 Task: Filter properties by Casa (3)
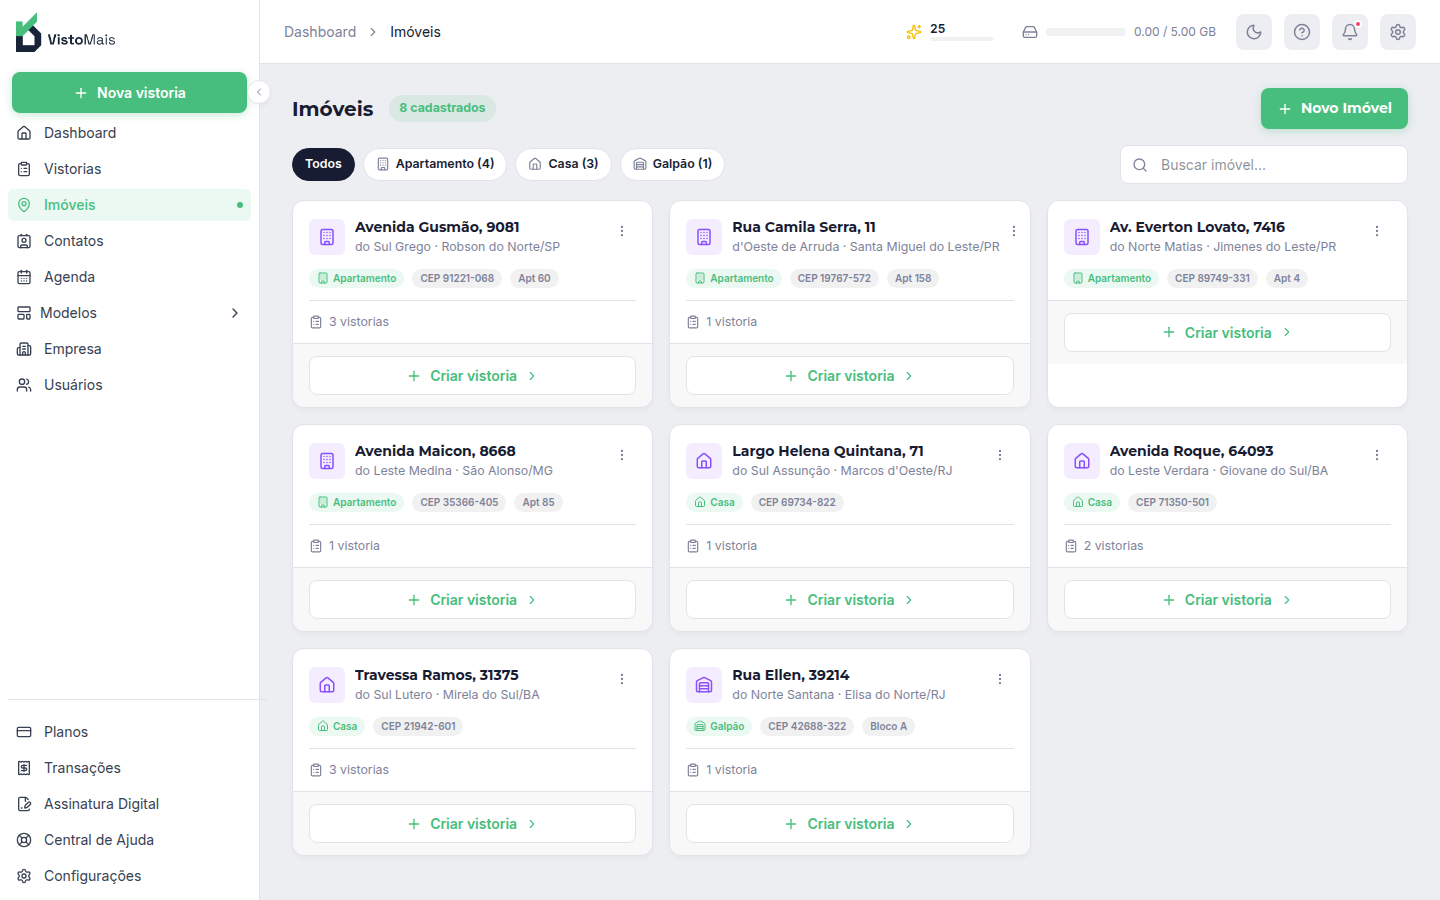(563, 164)
